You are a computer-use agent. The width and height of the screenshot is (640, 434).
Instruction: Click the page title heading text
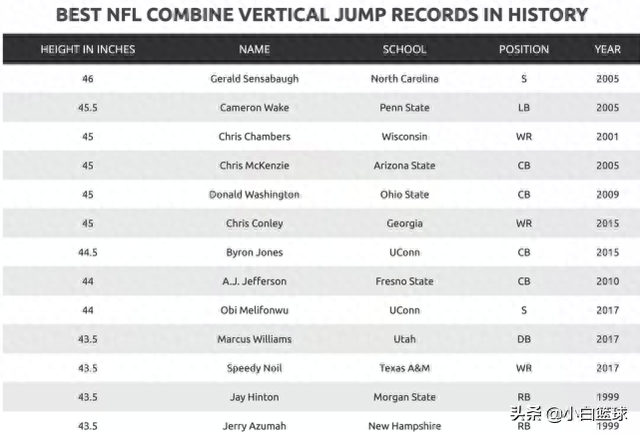(322, 15)
